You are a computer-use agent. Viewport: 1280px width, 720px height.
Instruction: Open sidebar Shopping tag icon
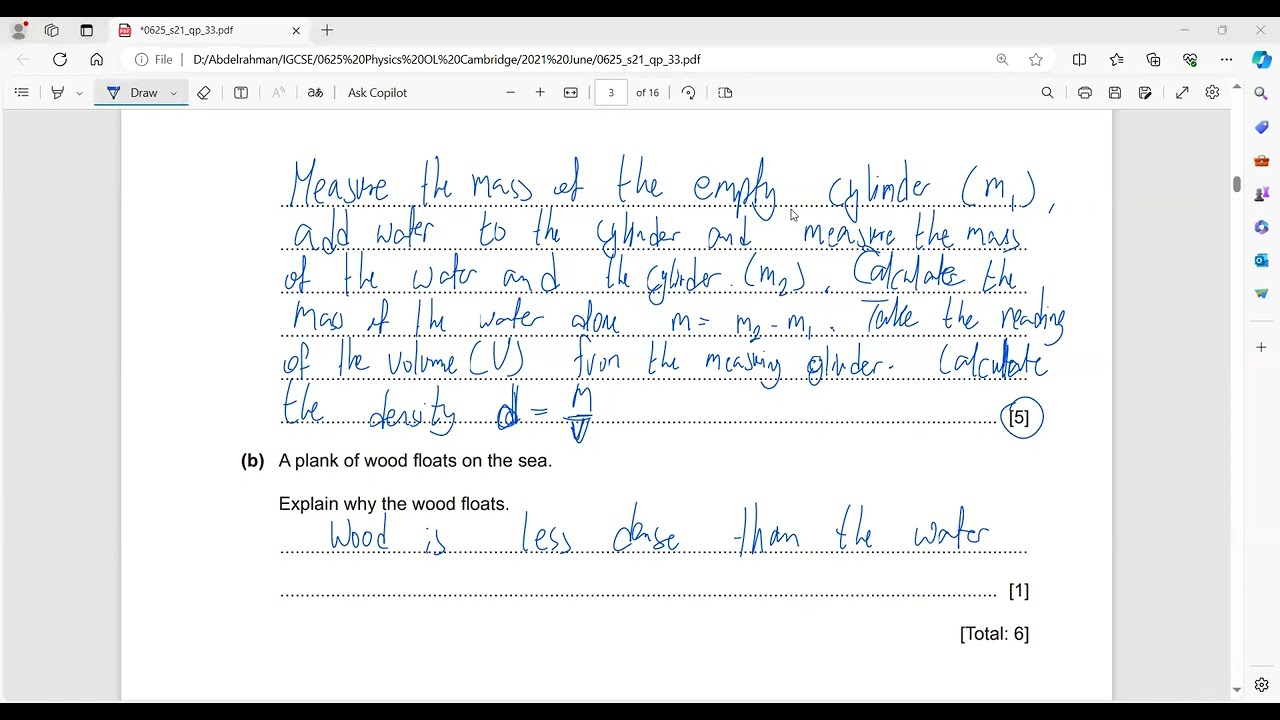(1261, 127)
